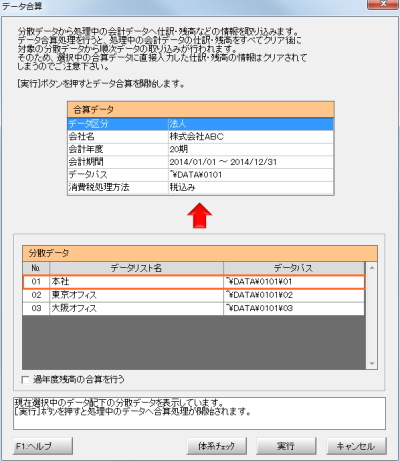Select the データ区分 row in 合算データ
Image resolution: width=400 pixels, height=462 pixels.
point(201,124)
